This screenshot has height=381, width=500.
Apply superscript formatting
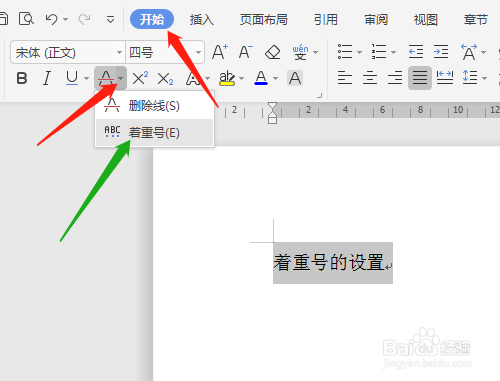[x=140, y=78]
